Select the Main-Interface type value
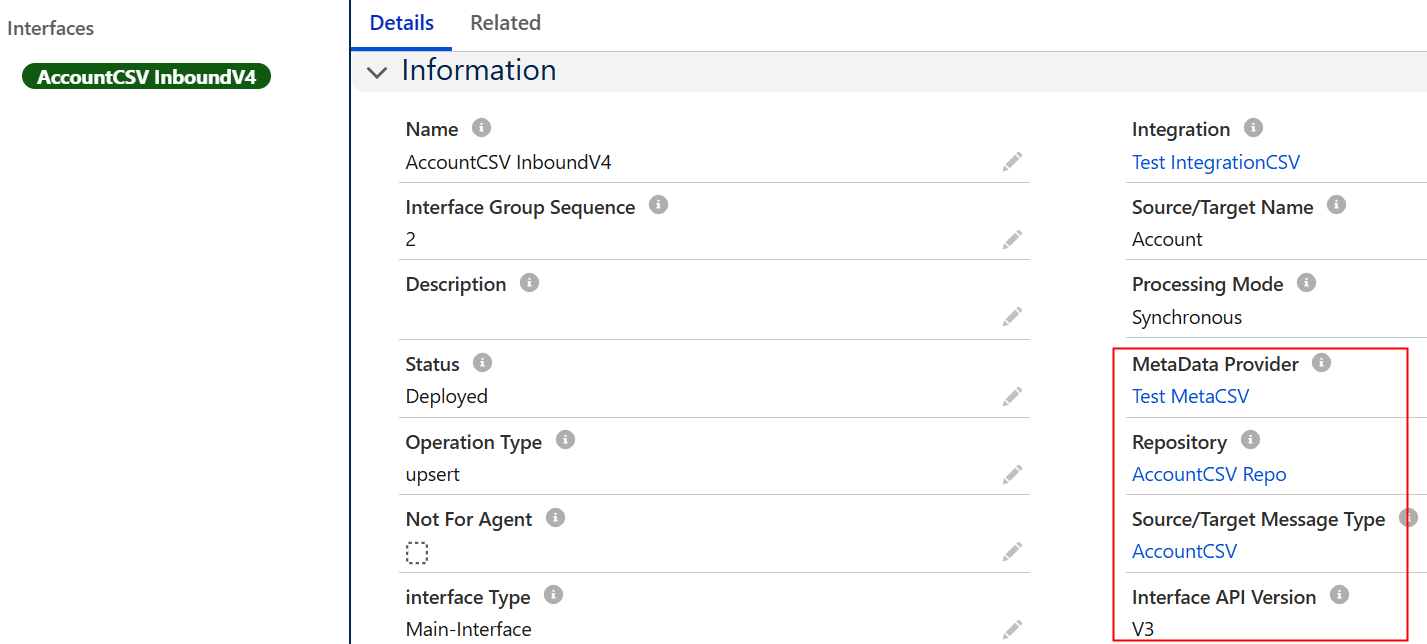Screen dimensions: 1427x644 point(469,629)
